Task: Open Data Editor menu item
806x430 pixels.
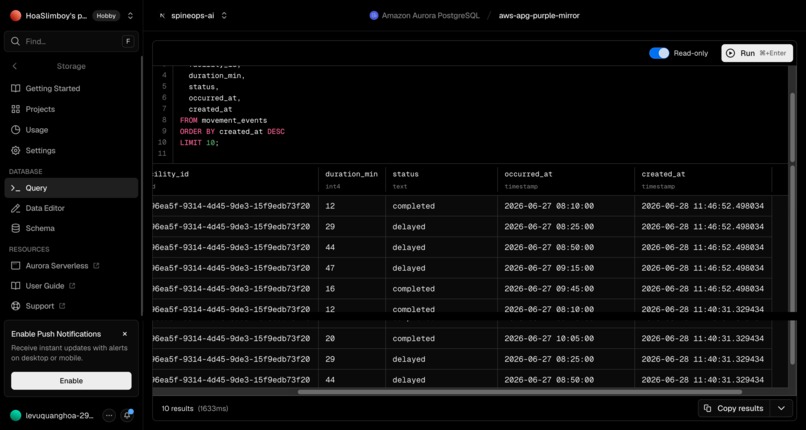Action: point(71,208)
